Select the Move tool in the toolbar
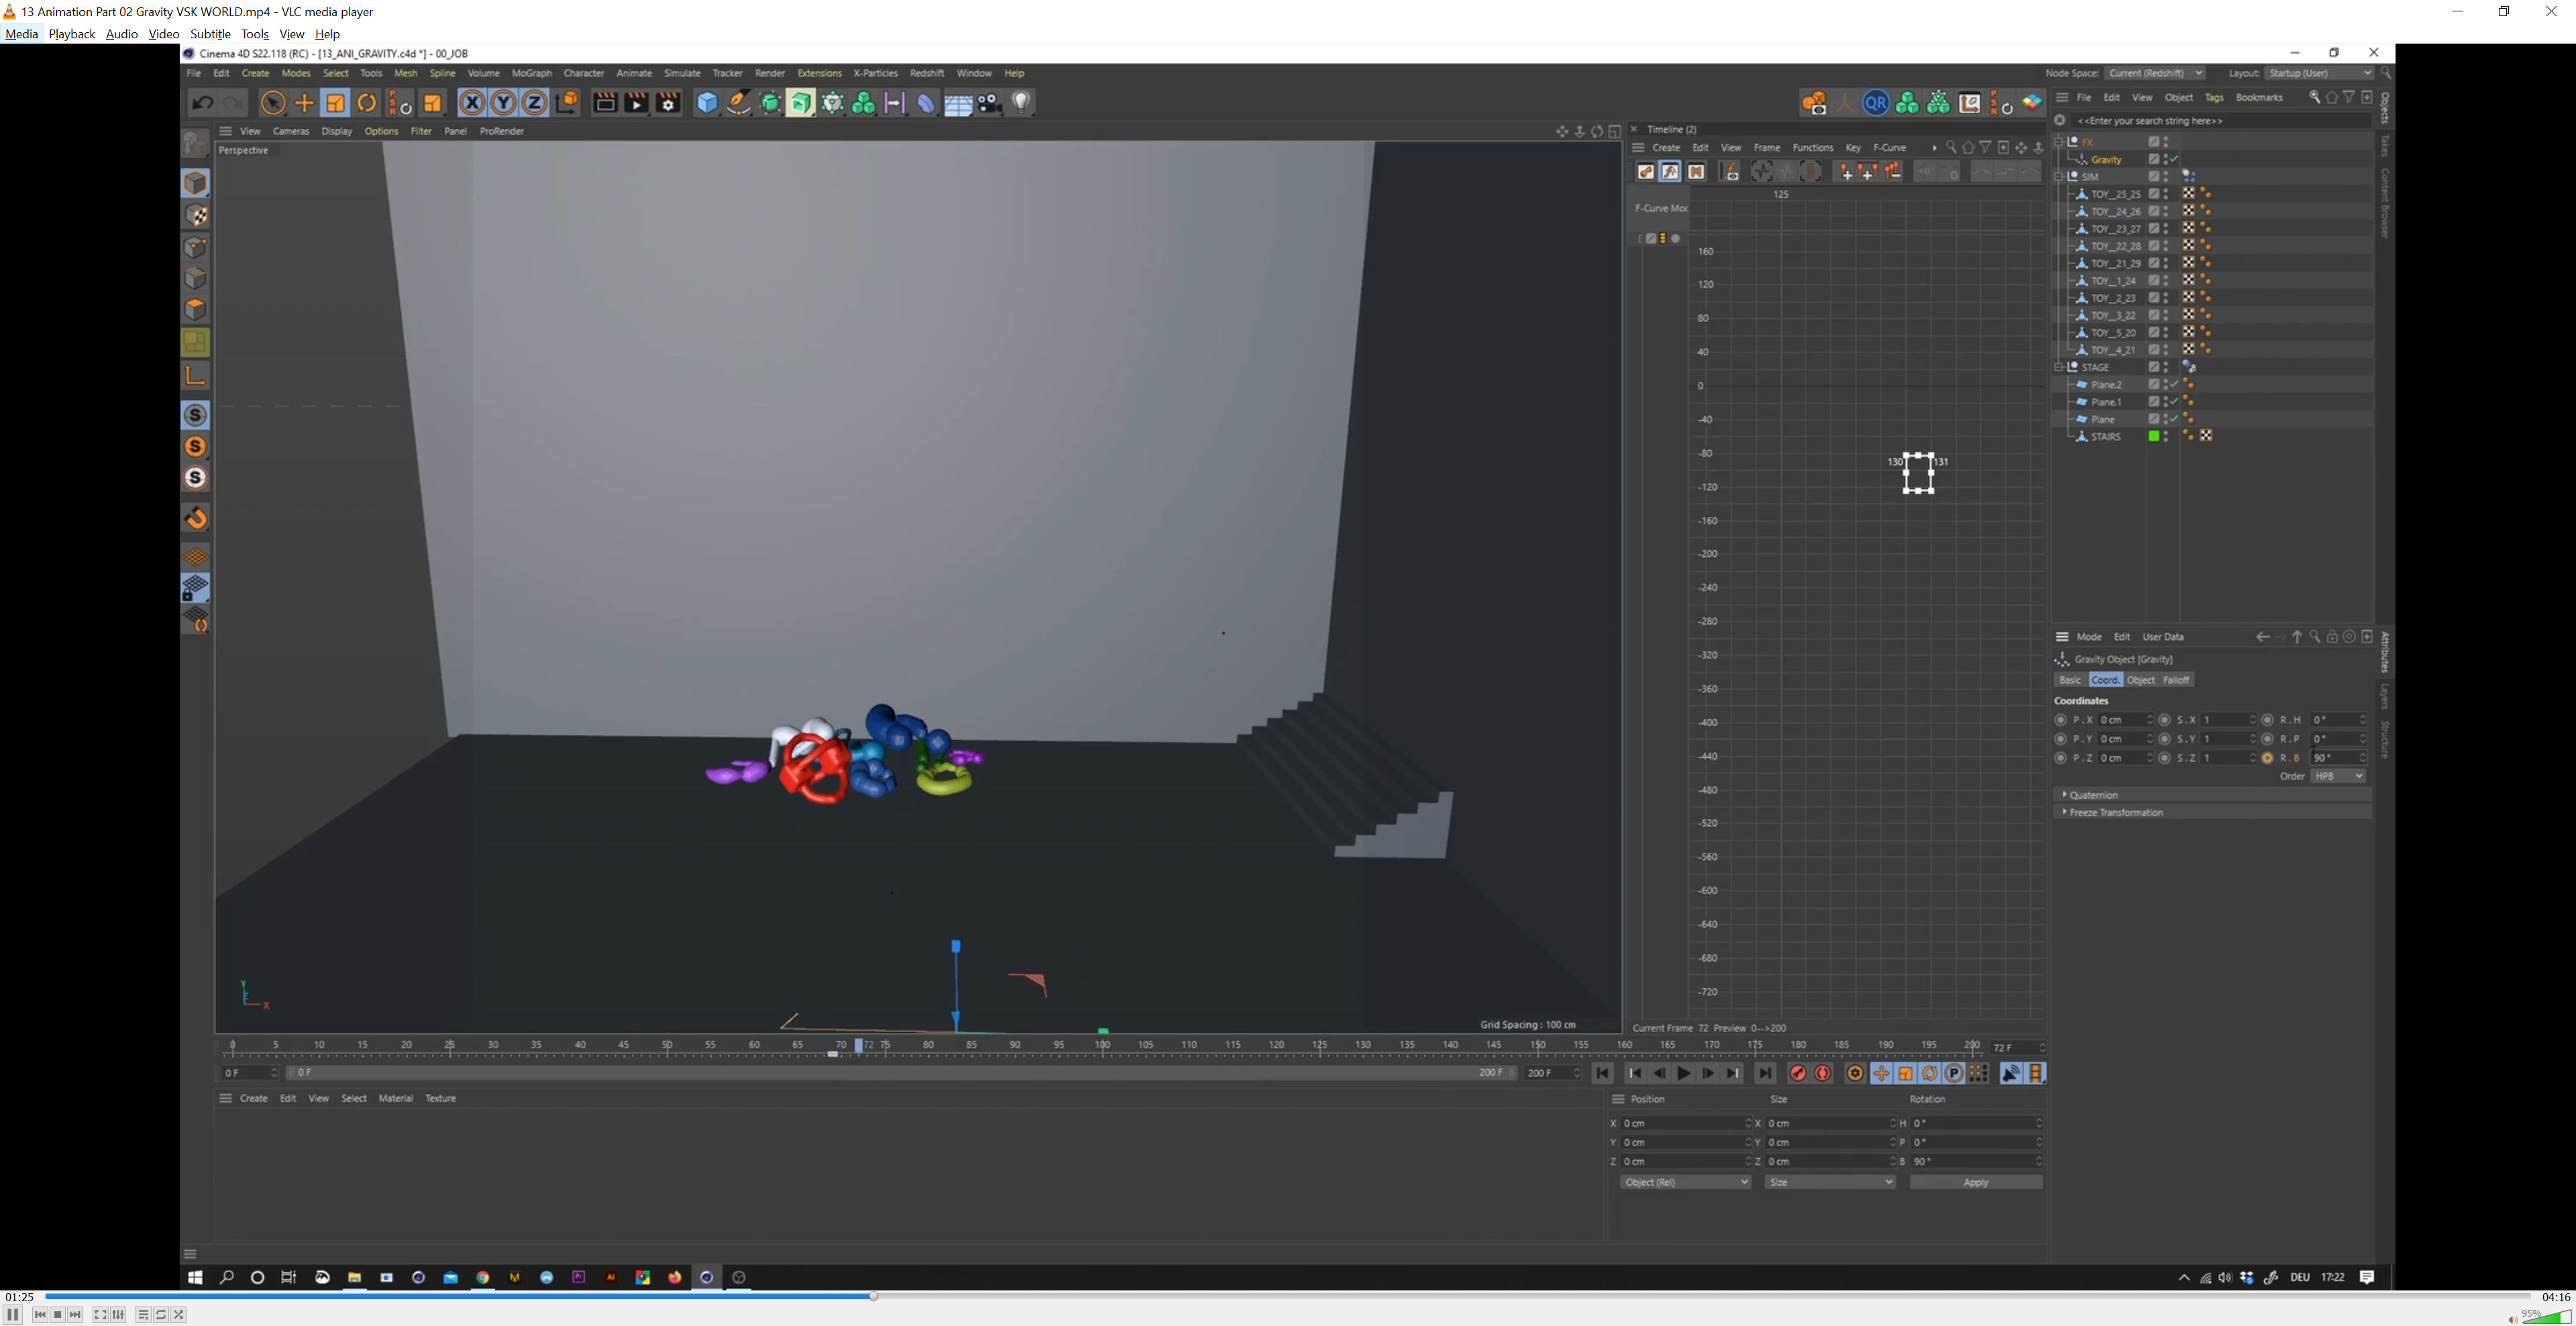The width and height of the screenshot is (2576, 1326). click(304, 103)
